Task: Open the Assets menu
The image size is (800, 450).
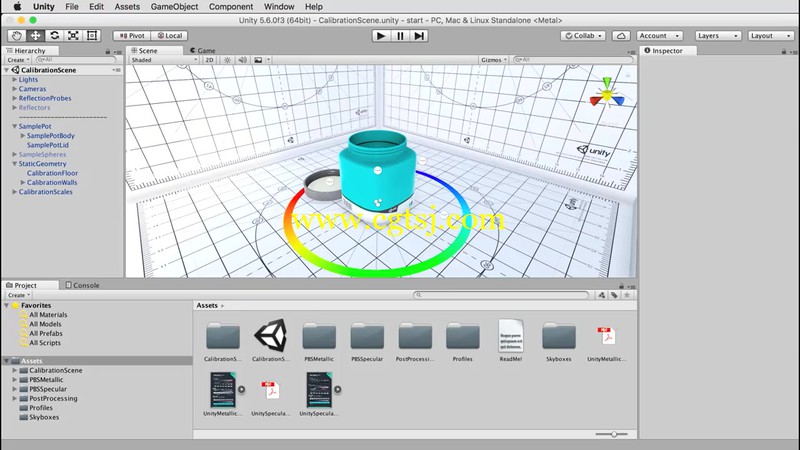Action: pos(127,7)
